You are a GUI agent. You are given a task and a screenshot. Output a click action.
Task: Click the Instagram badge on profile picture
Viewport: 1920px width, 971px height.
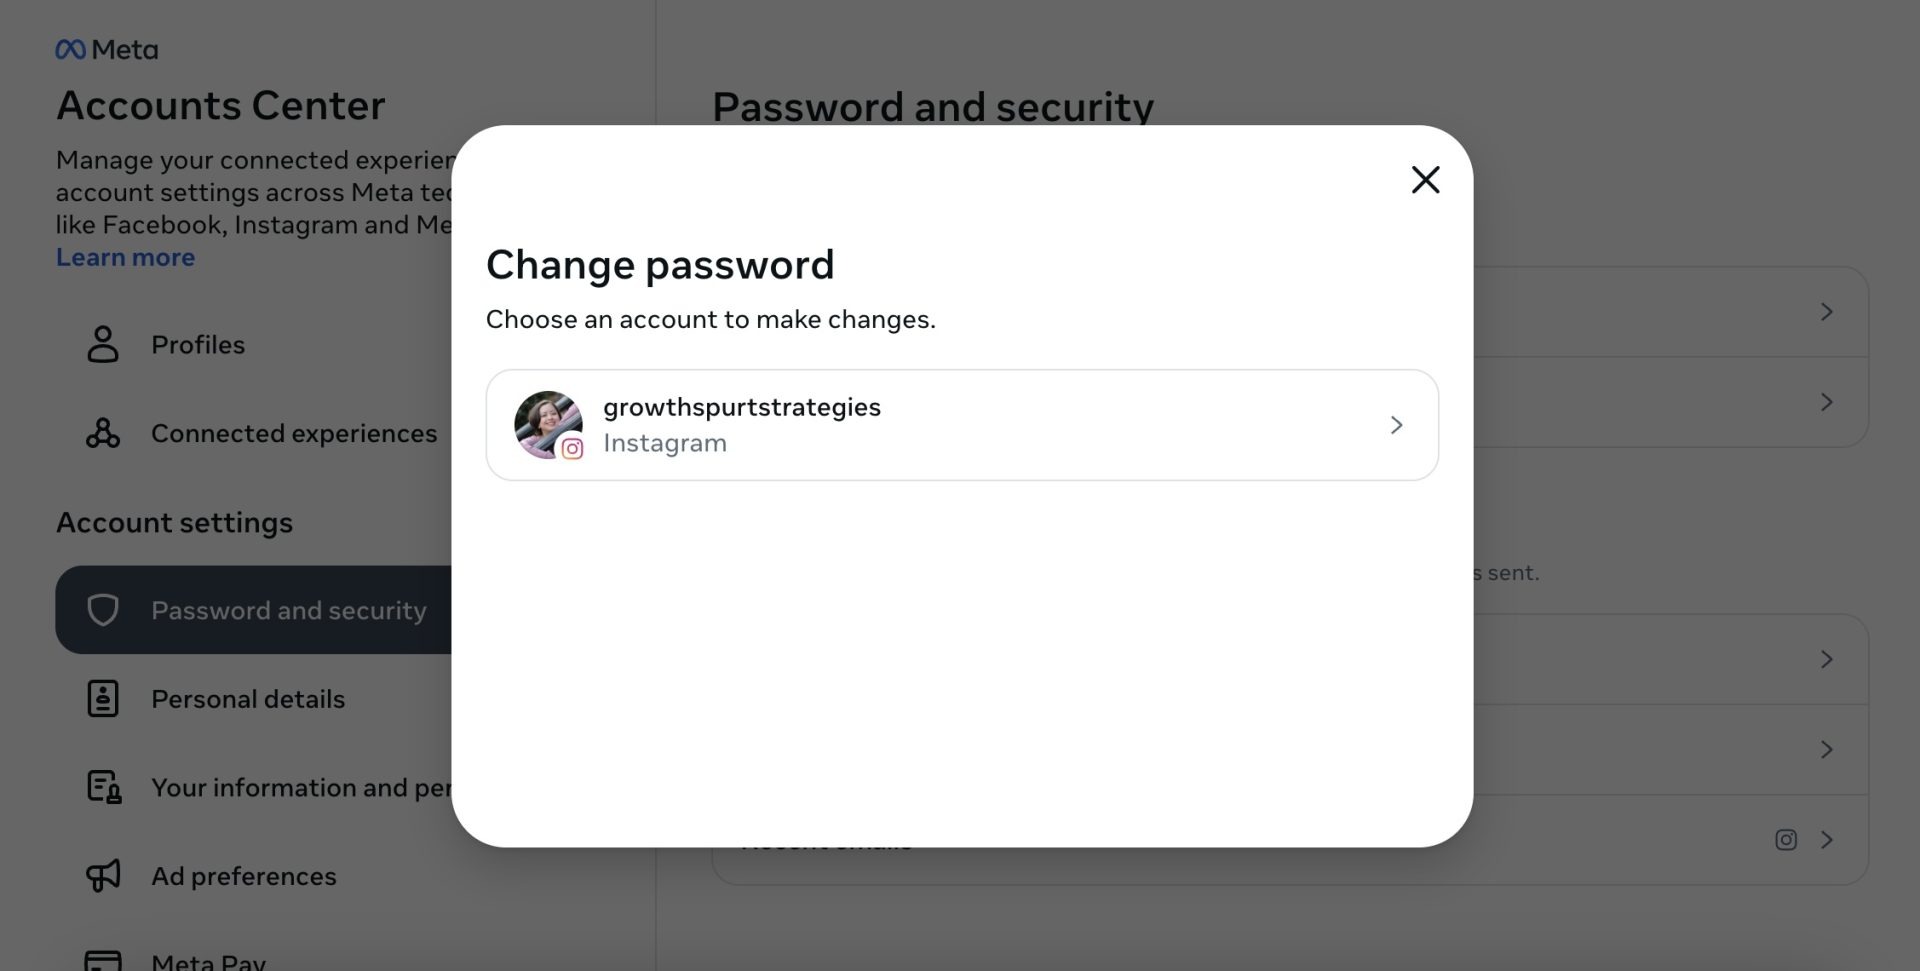tap(572, 449)
